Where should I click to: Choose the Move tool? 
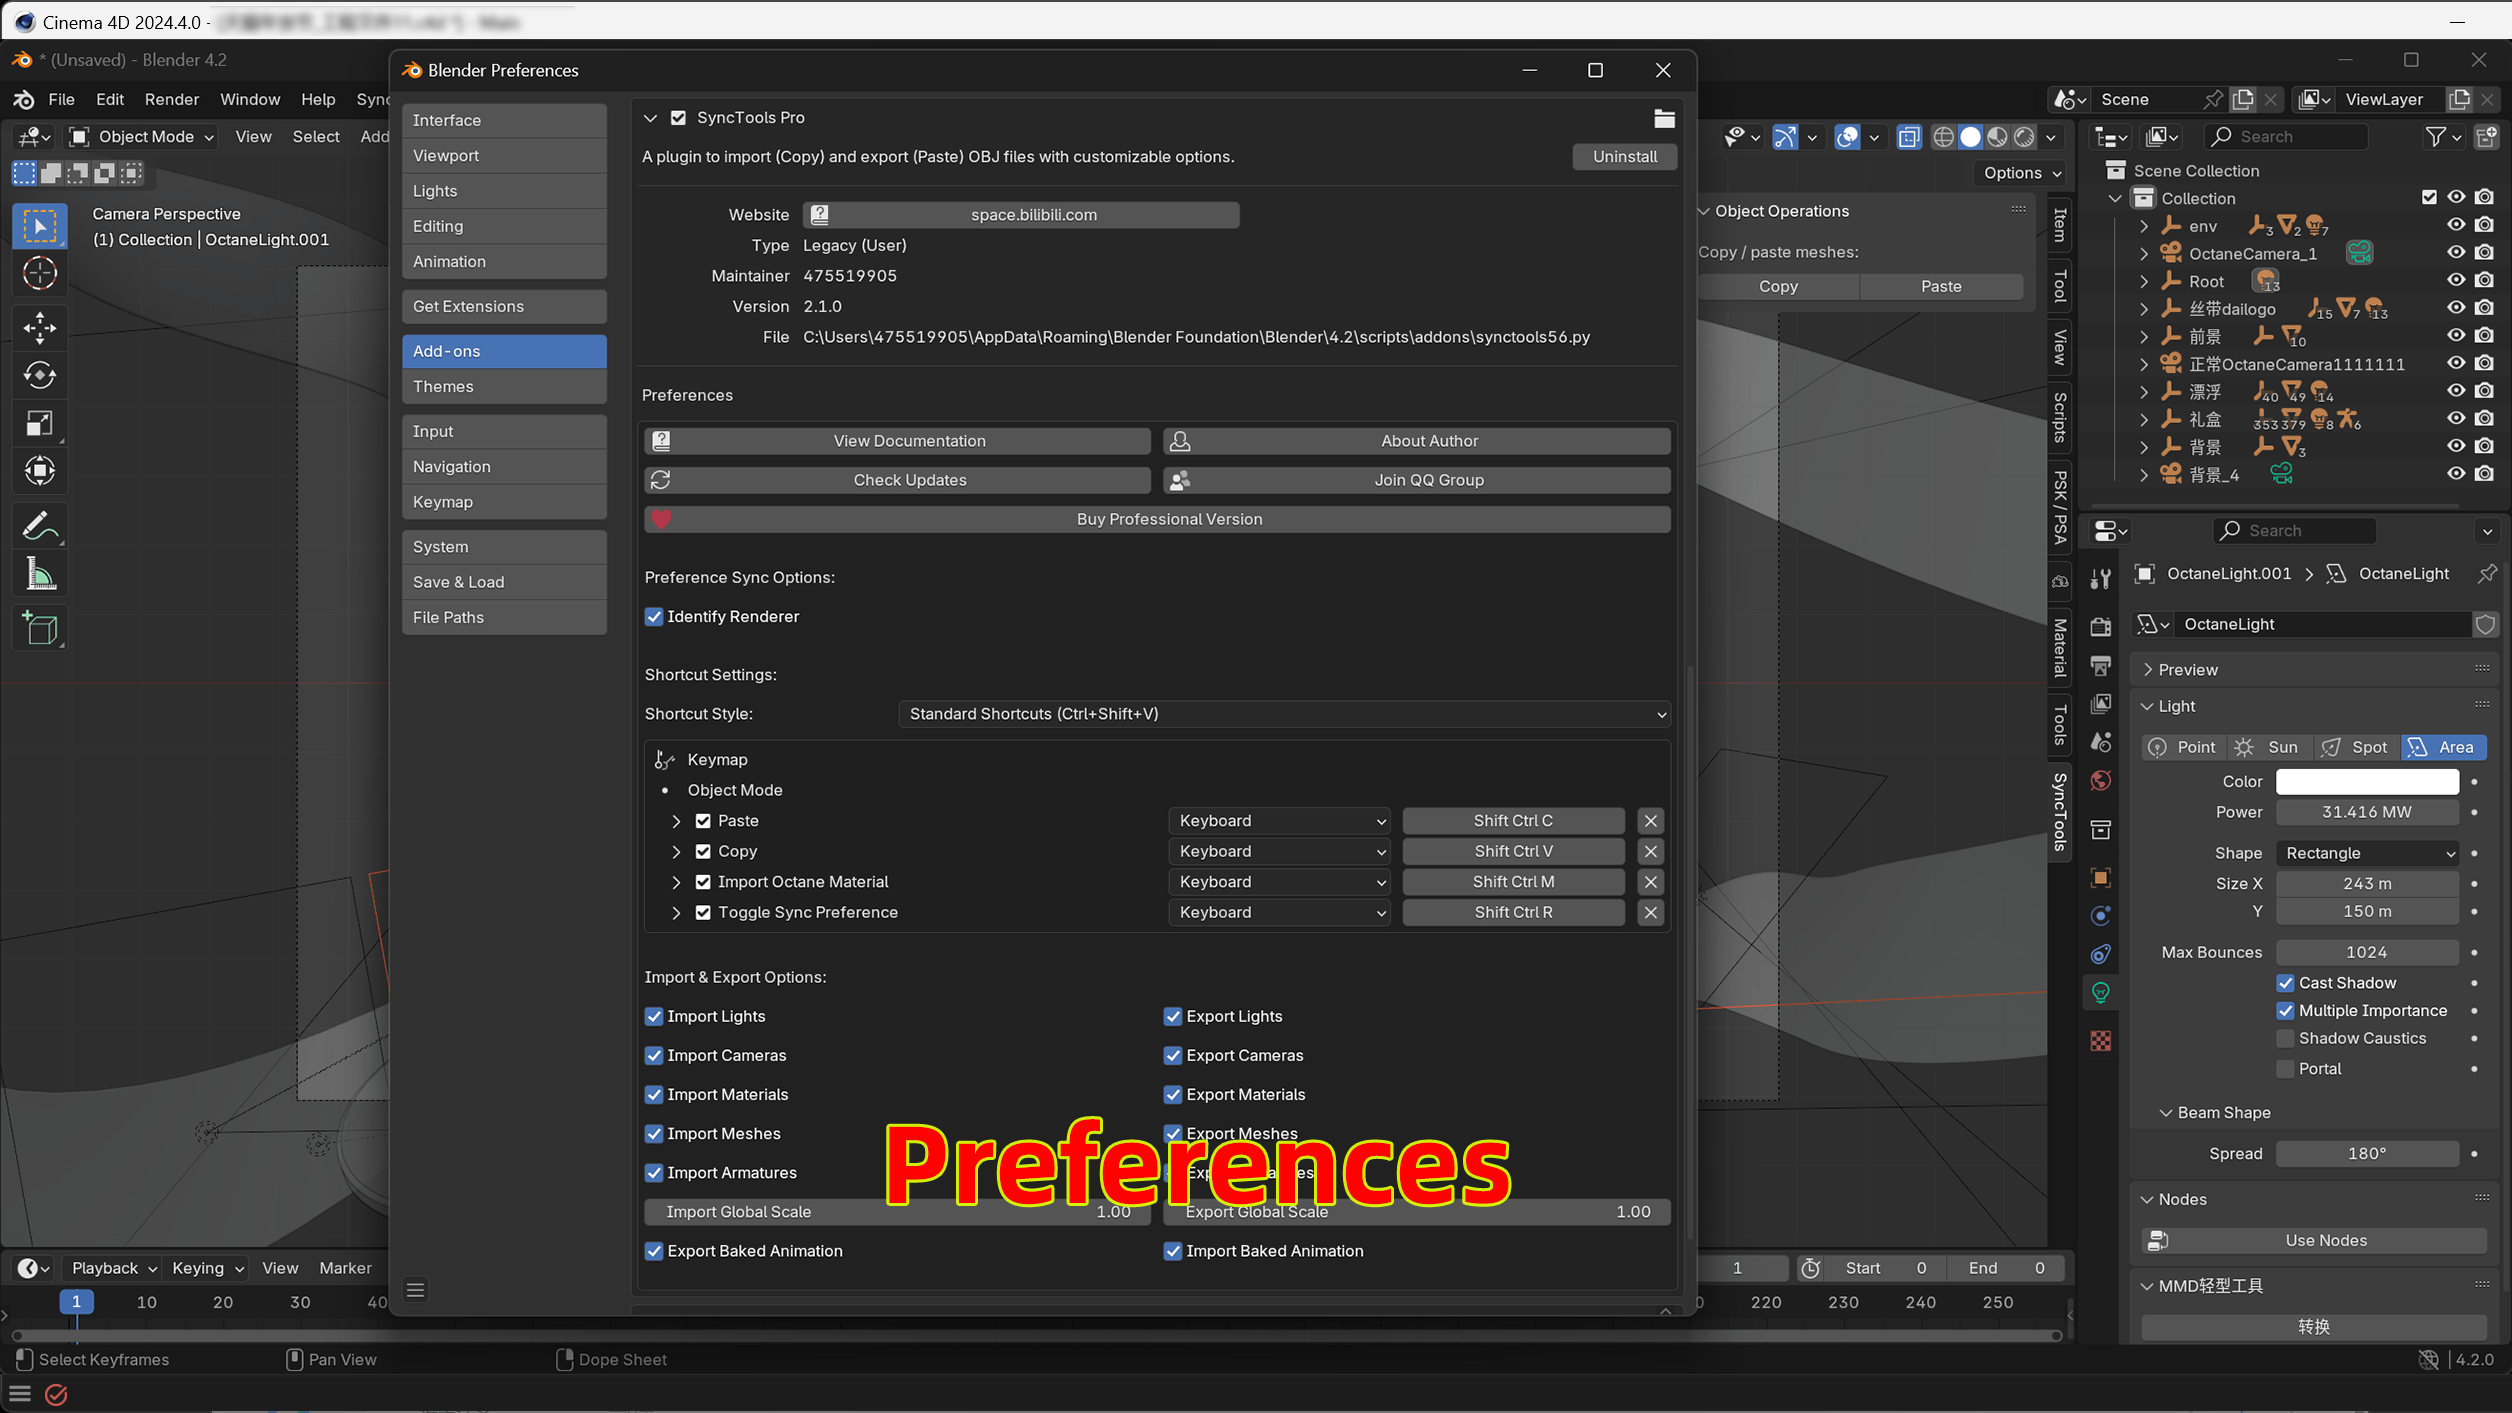[40, 327]
